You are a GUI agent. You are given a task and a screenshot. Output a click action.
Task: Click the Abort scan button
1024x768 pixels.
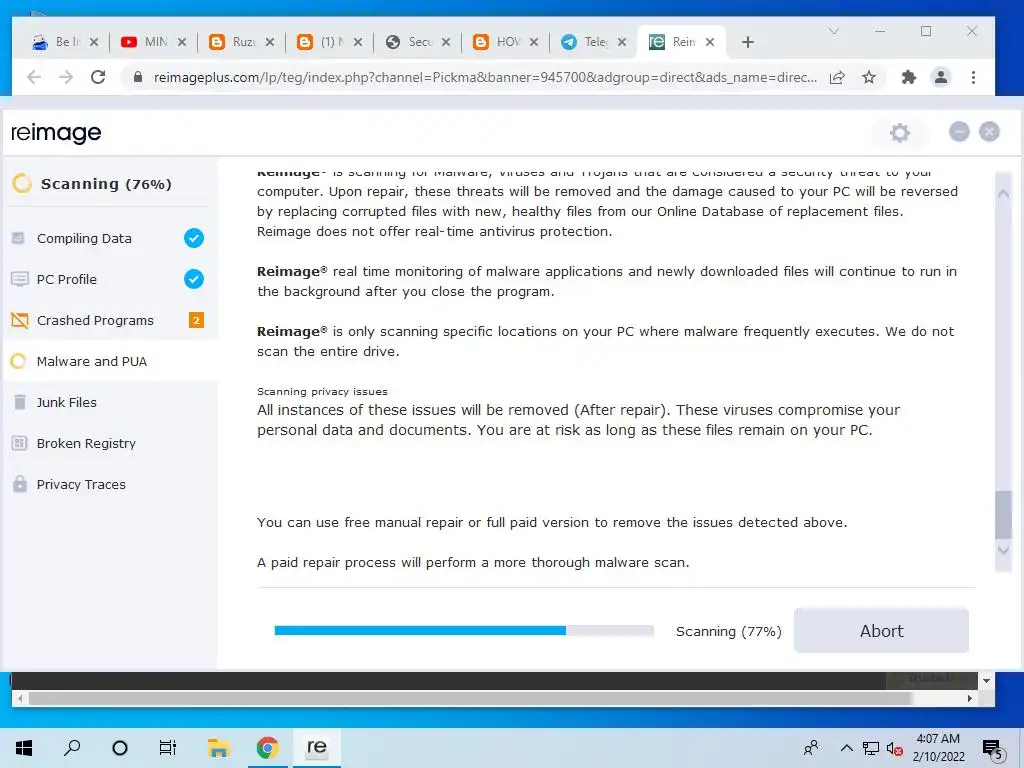(881, 631)
